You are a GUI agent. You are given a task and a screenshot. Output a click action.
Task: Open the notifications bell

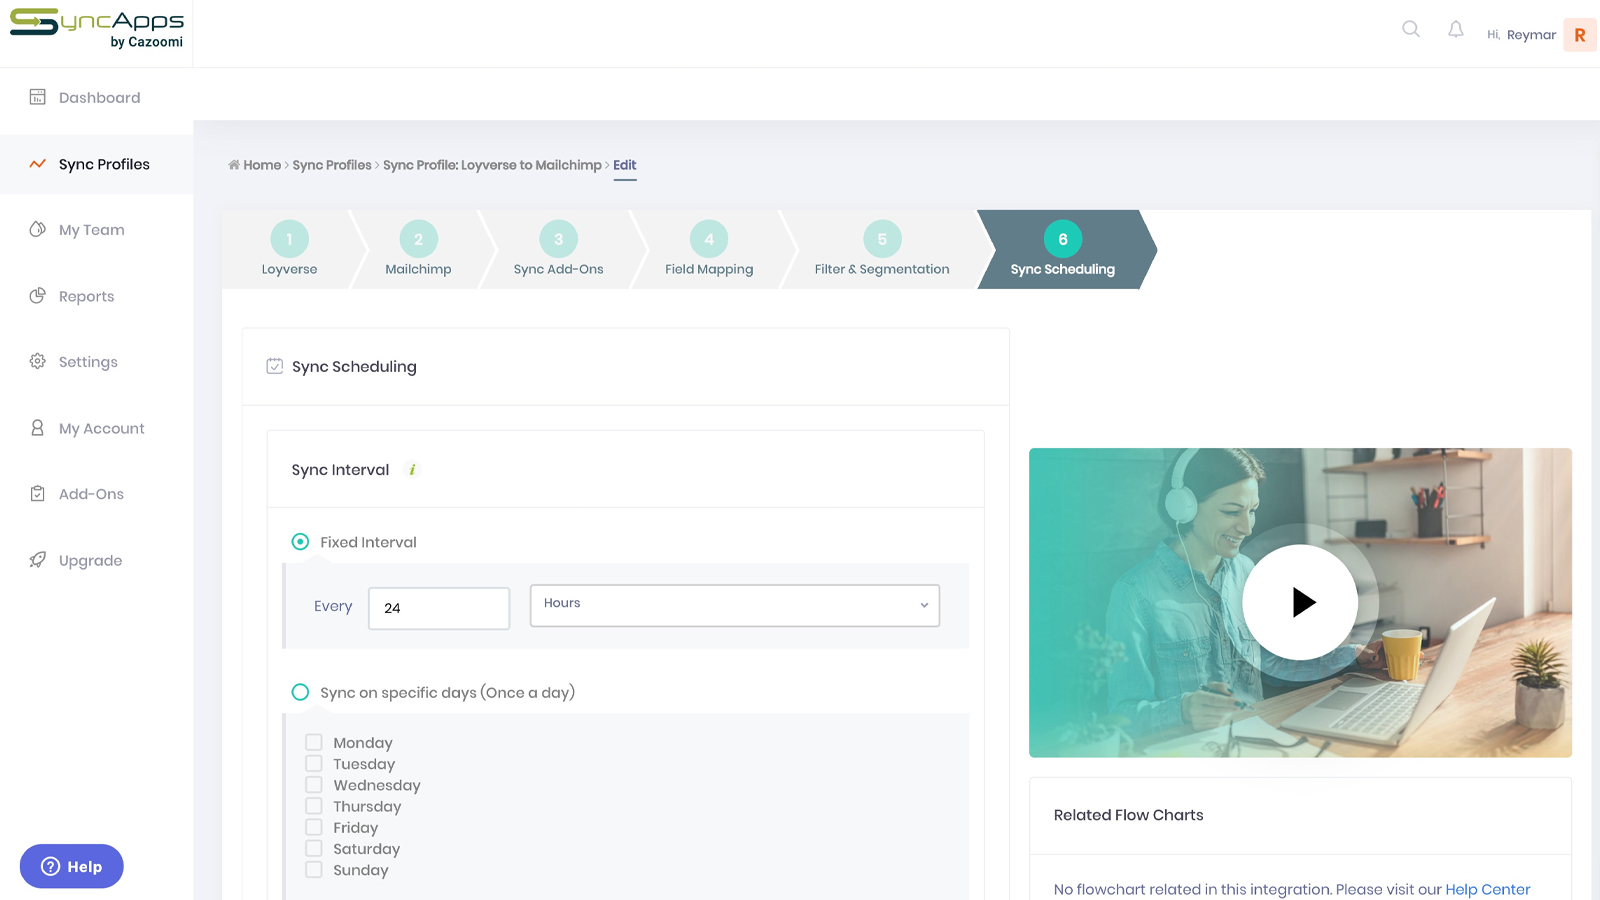[x=1456, y=30]
